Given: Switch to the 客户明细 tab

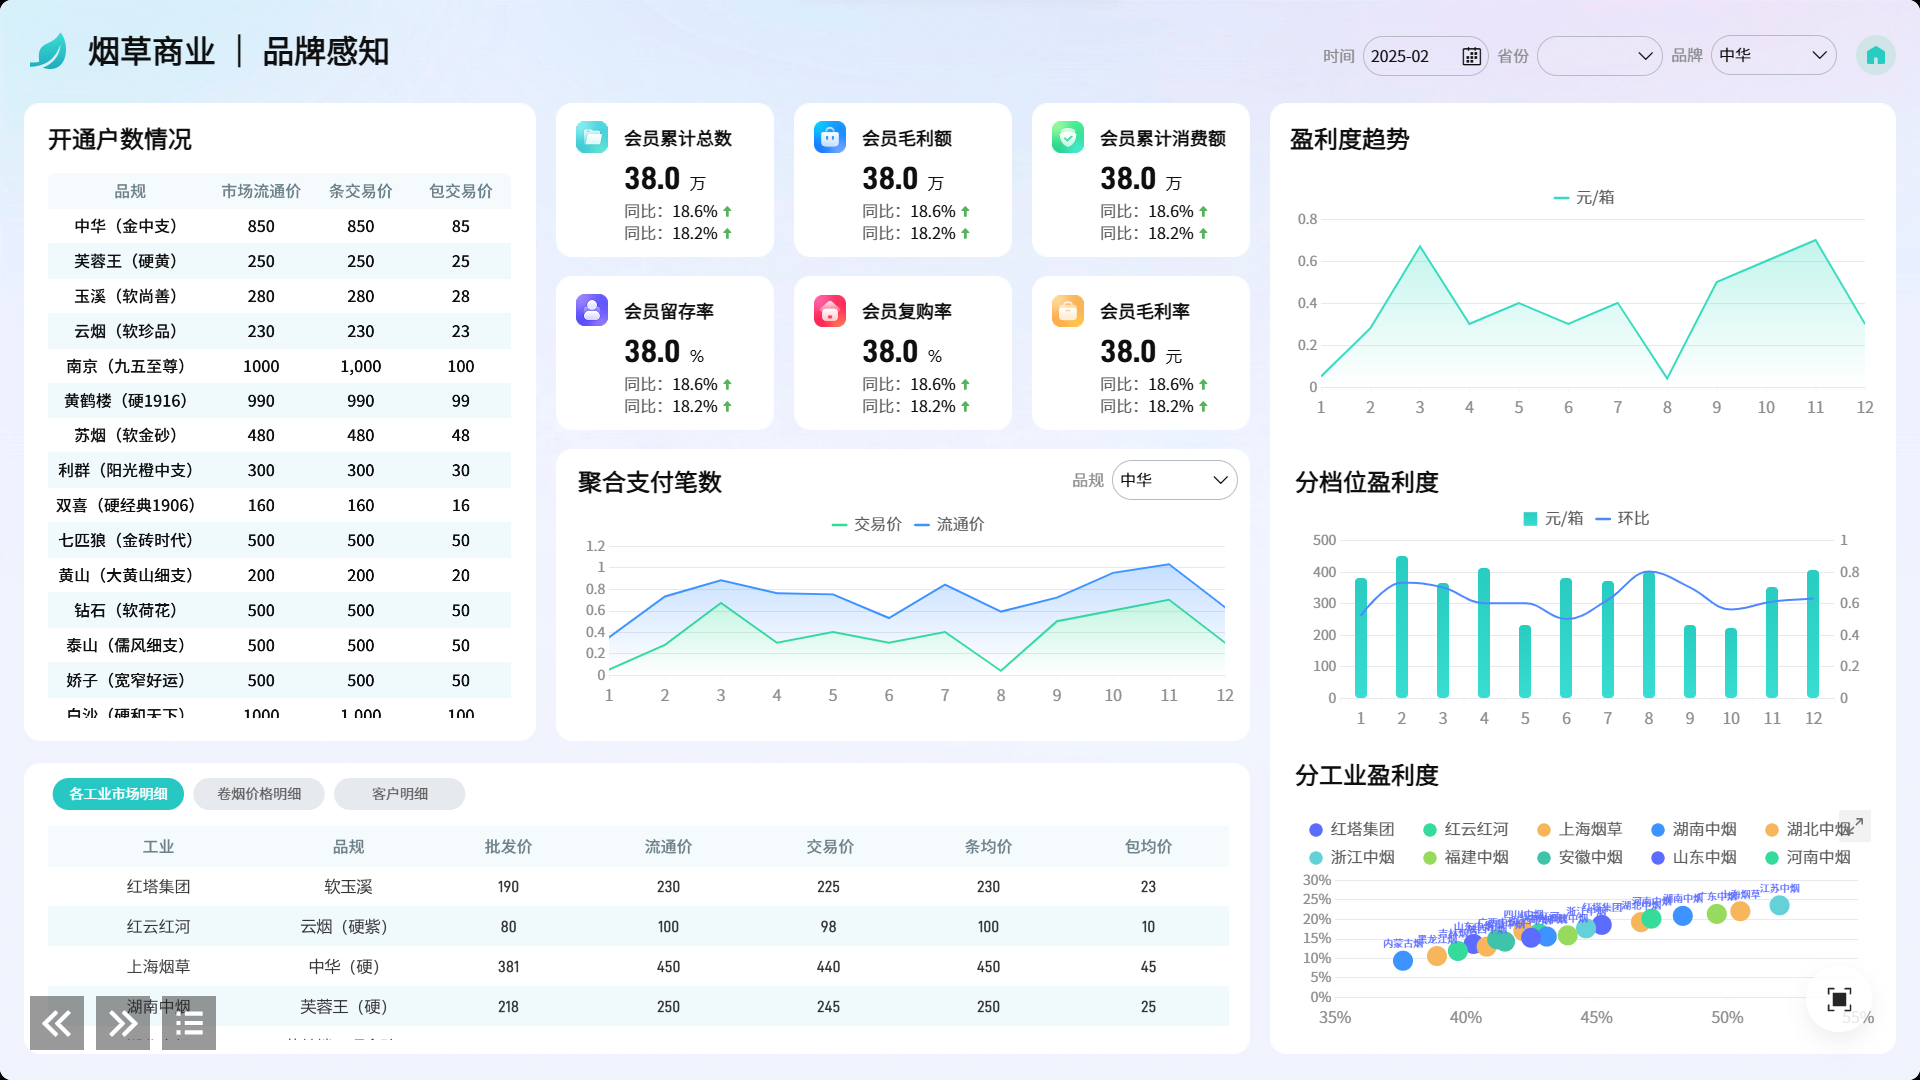Looking at the screenshot, I should point(399,794).
